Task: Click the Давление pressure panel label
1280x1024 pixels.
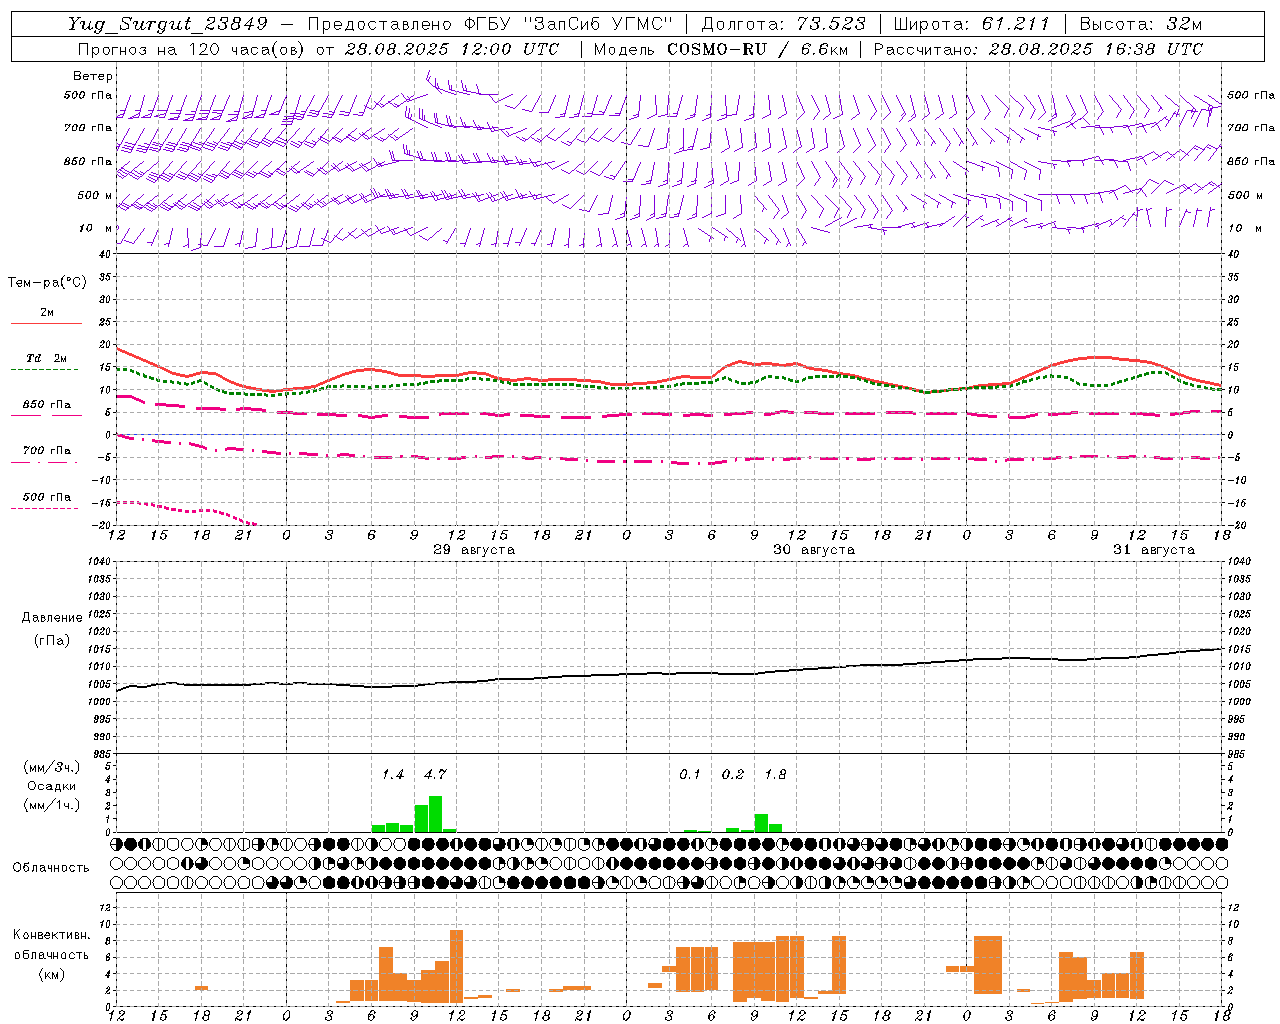Action: click(x=51, y=618)
